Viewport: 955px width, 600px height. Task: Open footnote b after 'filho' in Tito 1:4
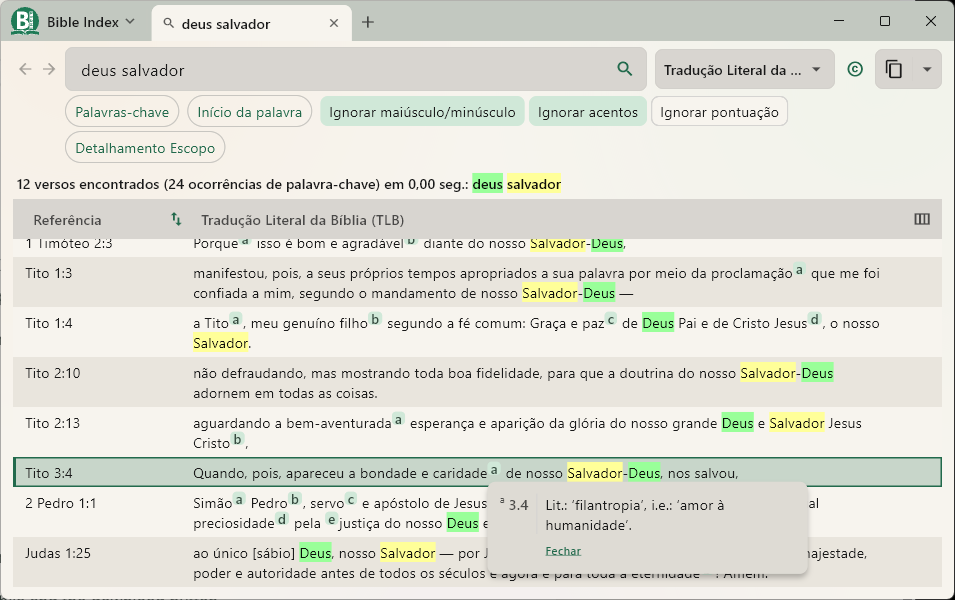[x=375, y=319]
